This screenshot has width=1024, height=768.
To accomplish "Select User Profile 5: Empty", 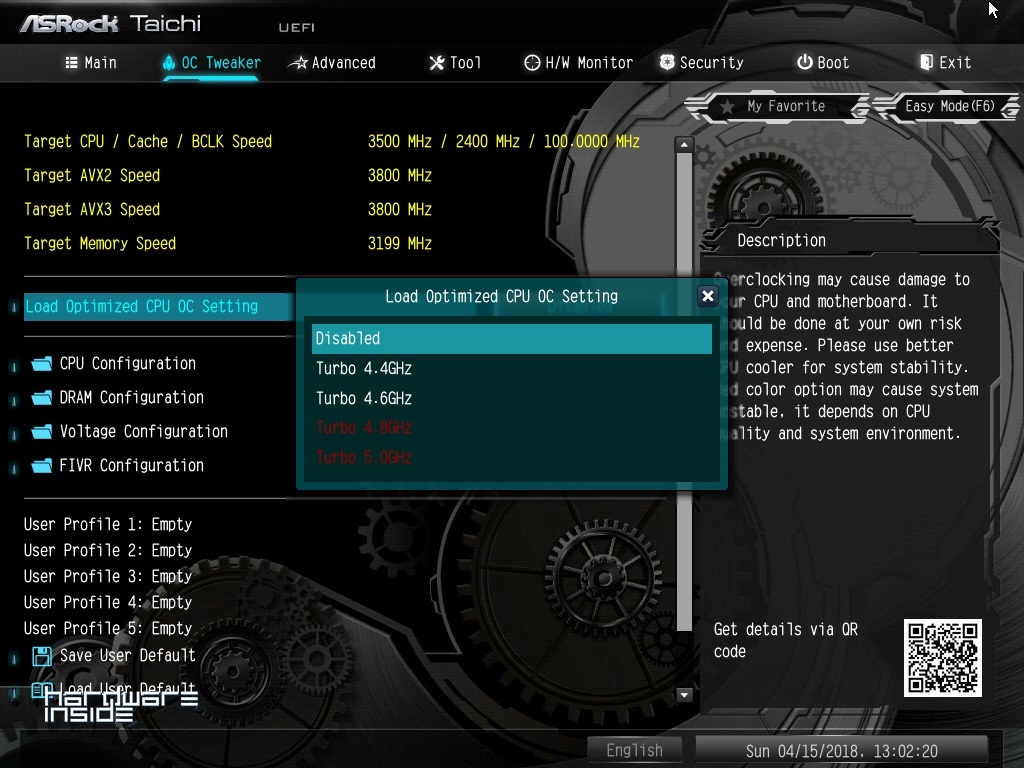I will pyautogui.click(x=108, y=628).
